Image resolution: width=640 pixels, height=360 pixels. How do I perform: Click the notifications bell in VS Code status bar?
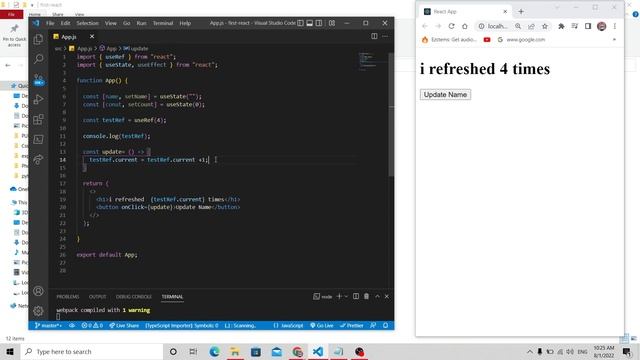pos(385,325)
